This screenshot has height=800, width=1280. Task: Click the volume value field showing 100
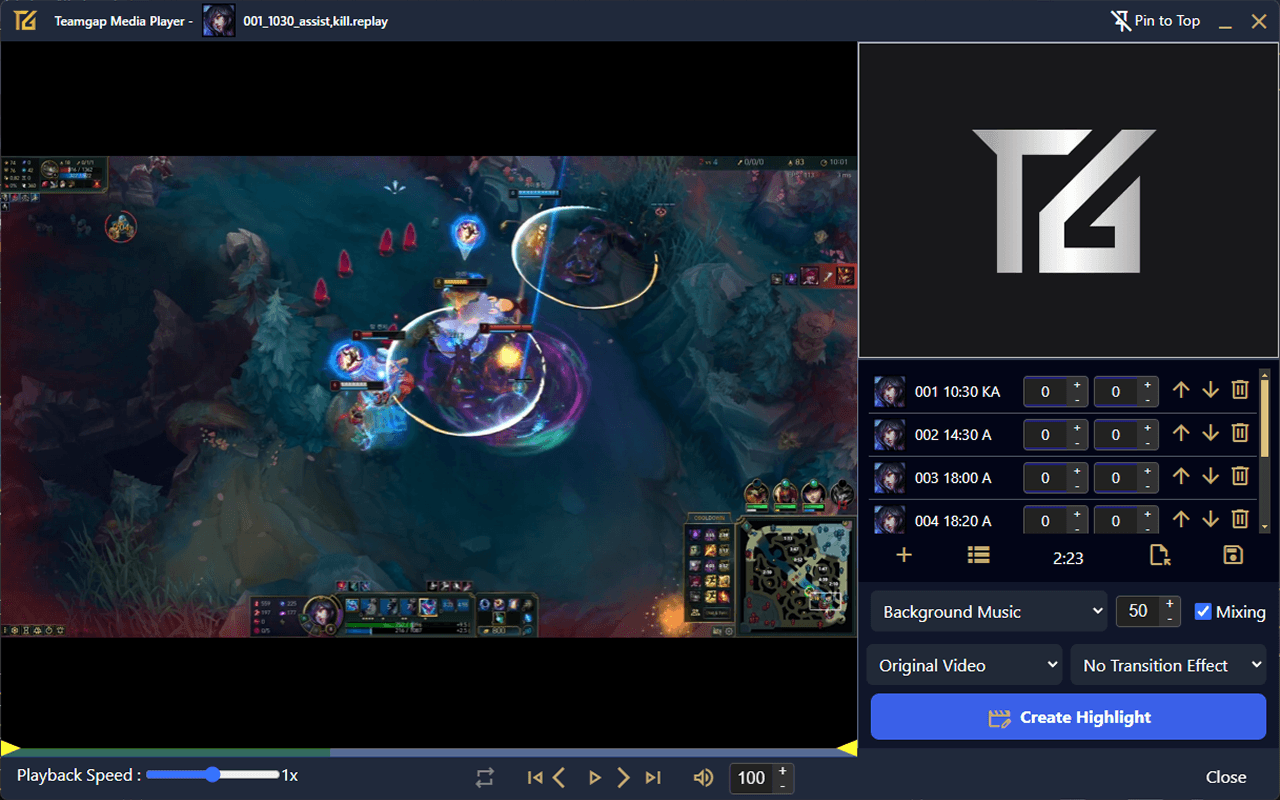pyautogui.click(x=752, y=778)
